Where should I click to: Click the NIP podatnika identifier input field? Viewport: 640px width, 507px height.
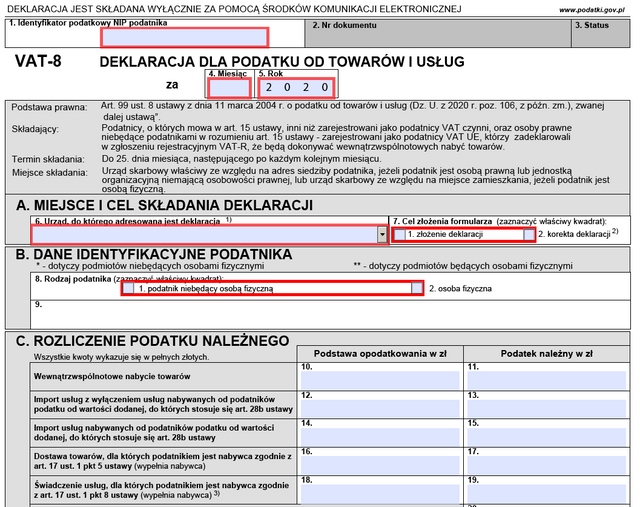(x=184, y=38)
